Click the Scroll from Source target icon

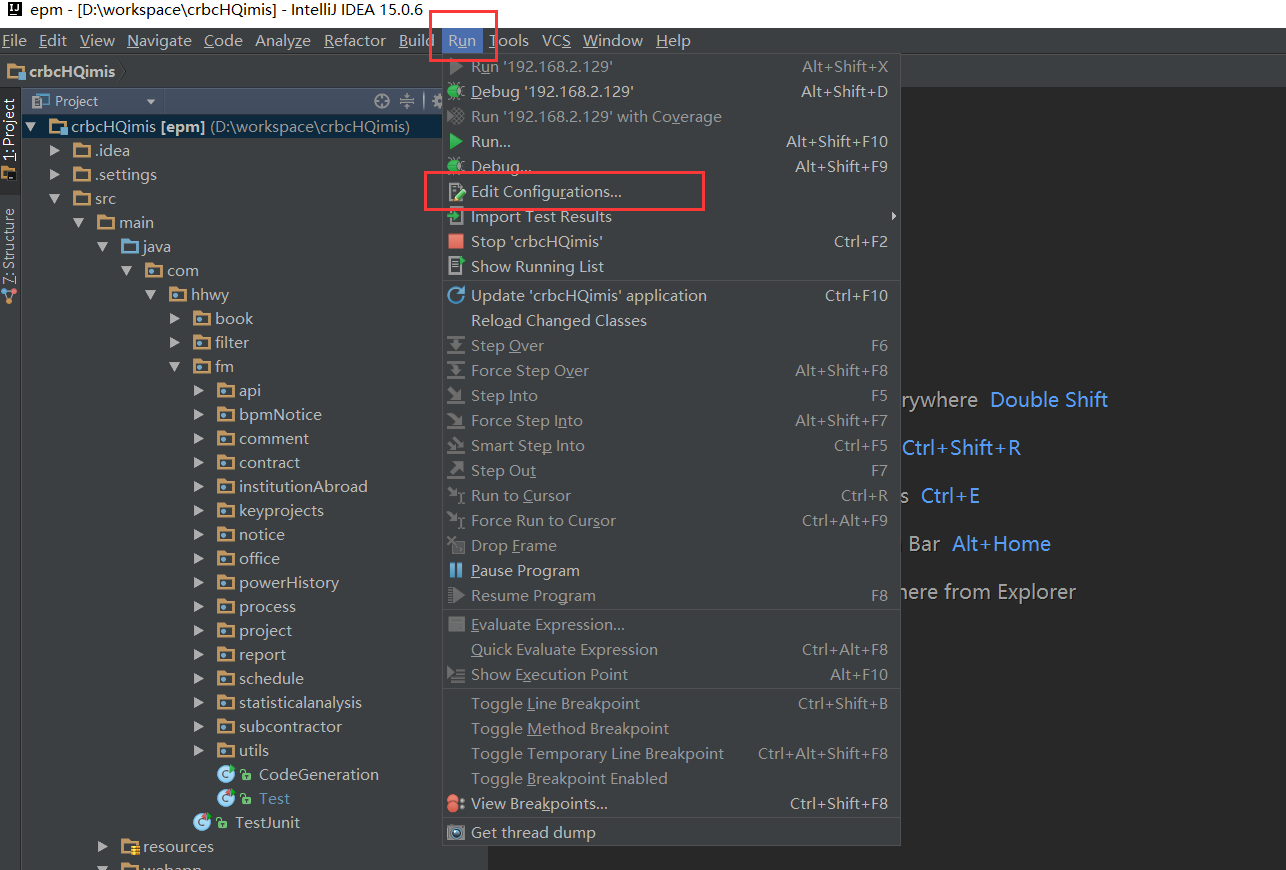[381, 101]
